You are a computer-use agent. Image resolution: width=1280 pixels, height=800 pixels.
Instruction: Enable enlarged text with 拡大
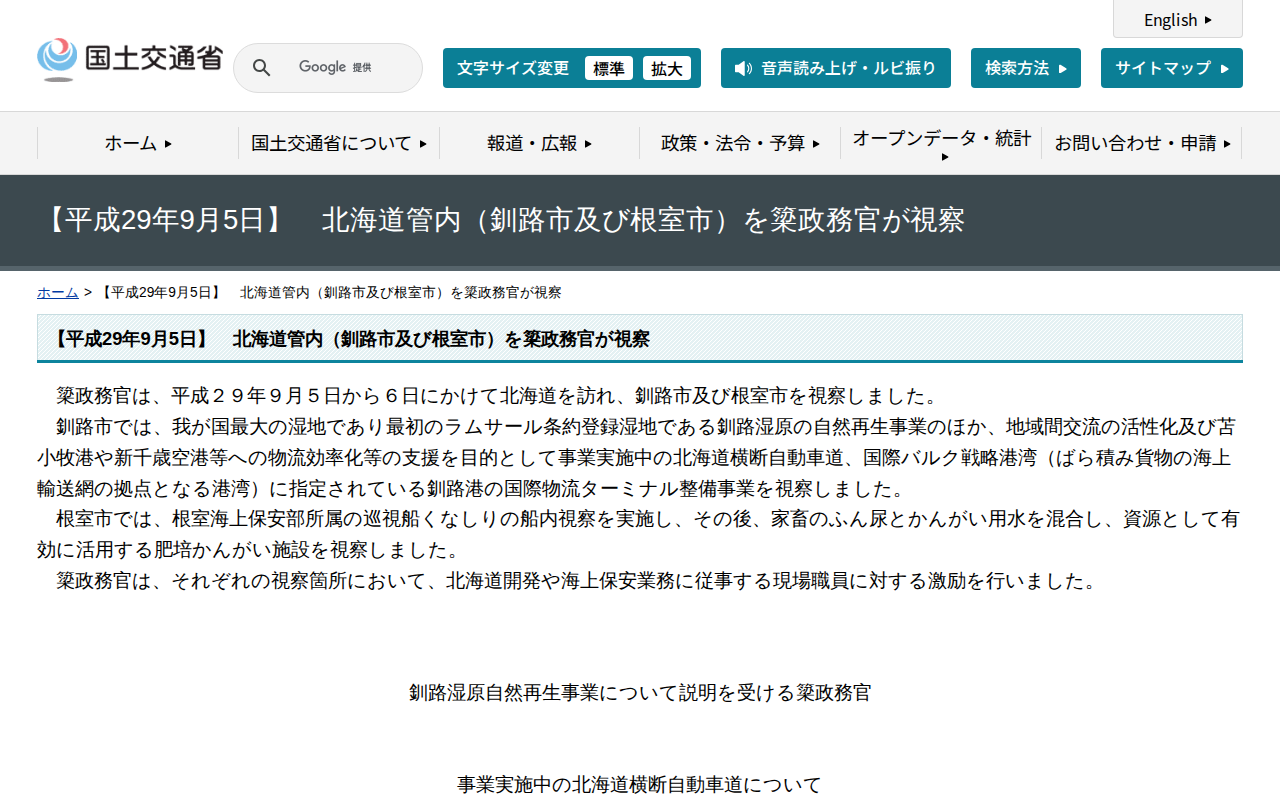[x=667, y=68]
